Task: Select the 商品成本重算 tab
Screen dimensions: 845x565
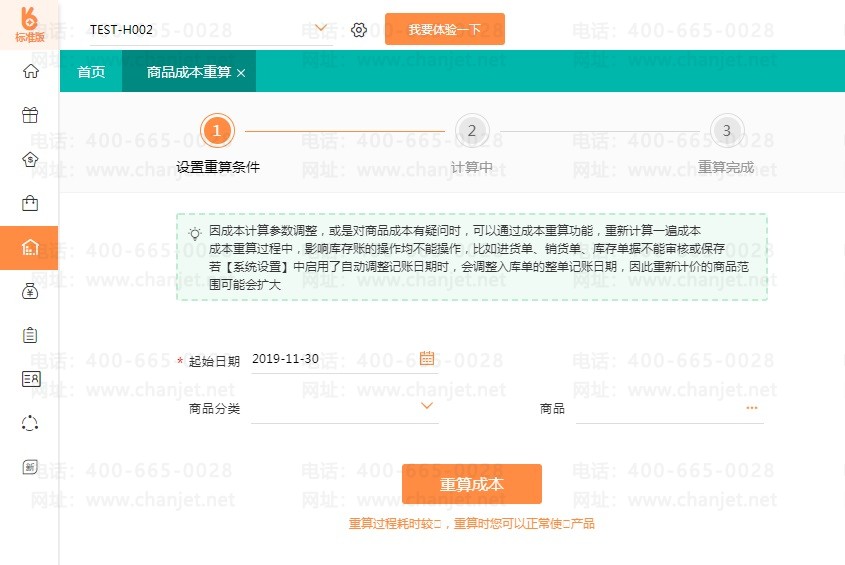Action: click(x=189, y=72)
